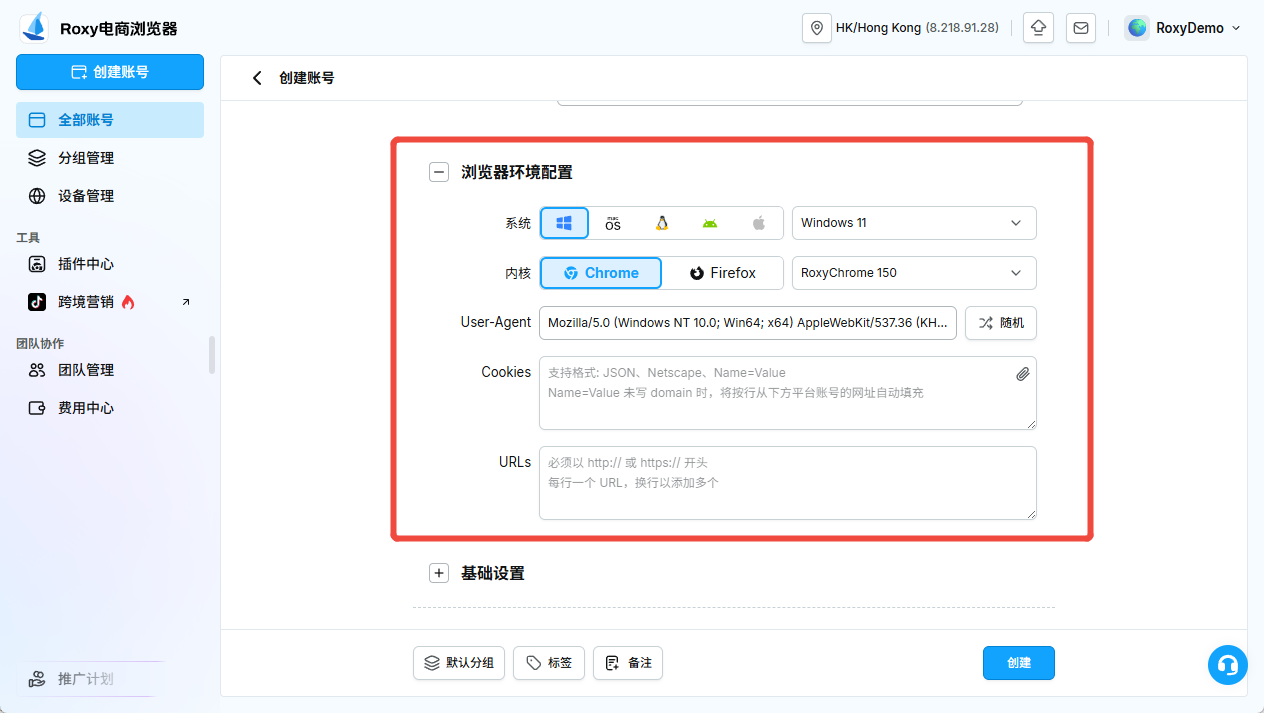
Task: Click the 推广计划 hand icon
Action: click(x=37, y=679)
